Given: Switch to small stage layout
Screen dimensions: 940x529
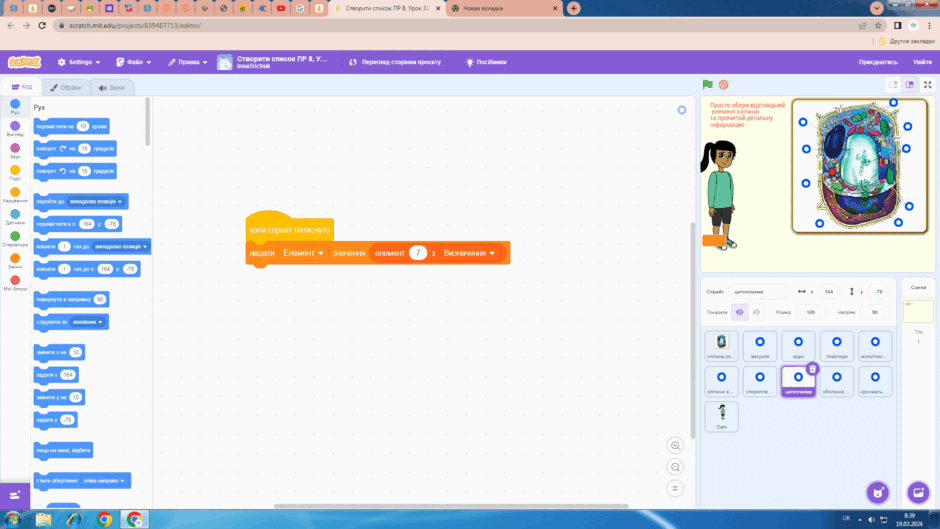Looking at the screenshot, I should pos(893,85).
